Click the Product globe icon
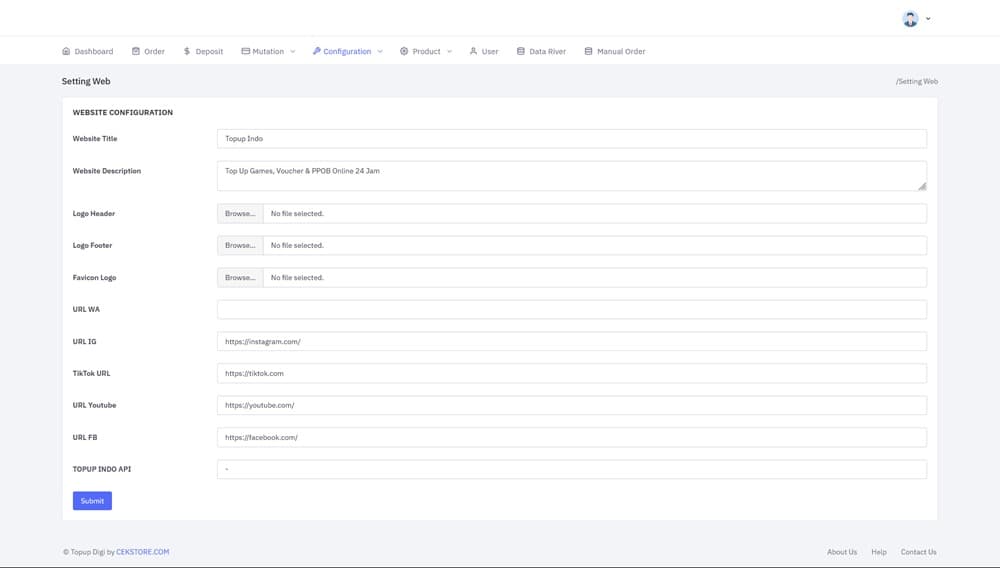This screenshot has height=568, width=1000. point(404,51)
